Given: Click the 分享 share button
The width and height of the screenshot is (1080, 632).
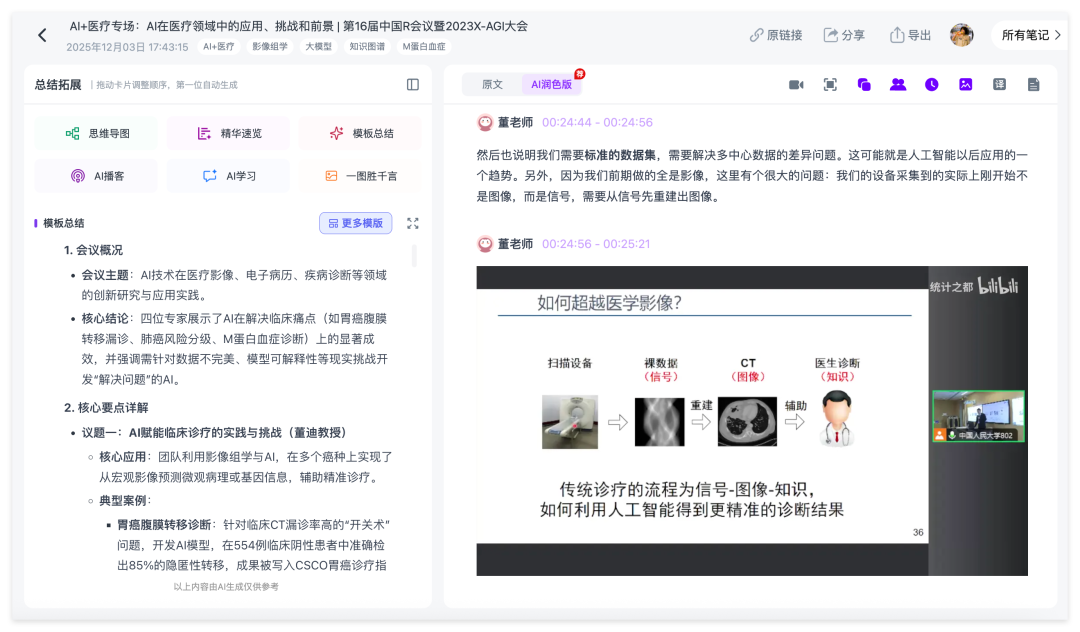Looking at the screenshot, I should click(x=844, y=35).
